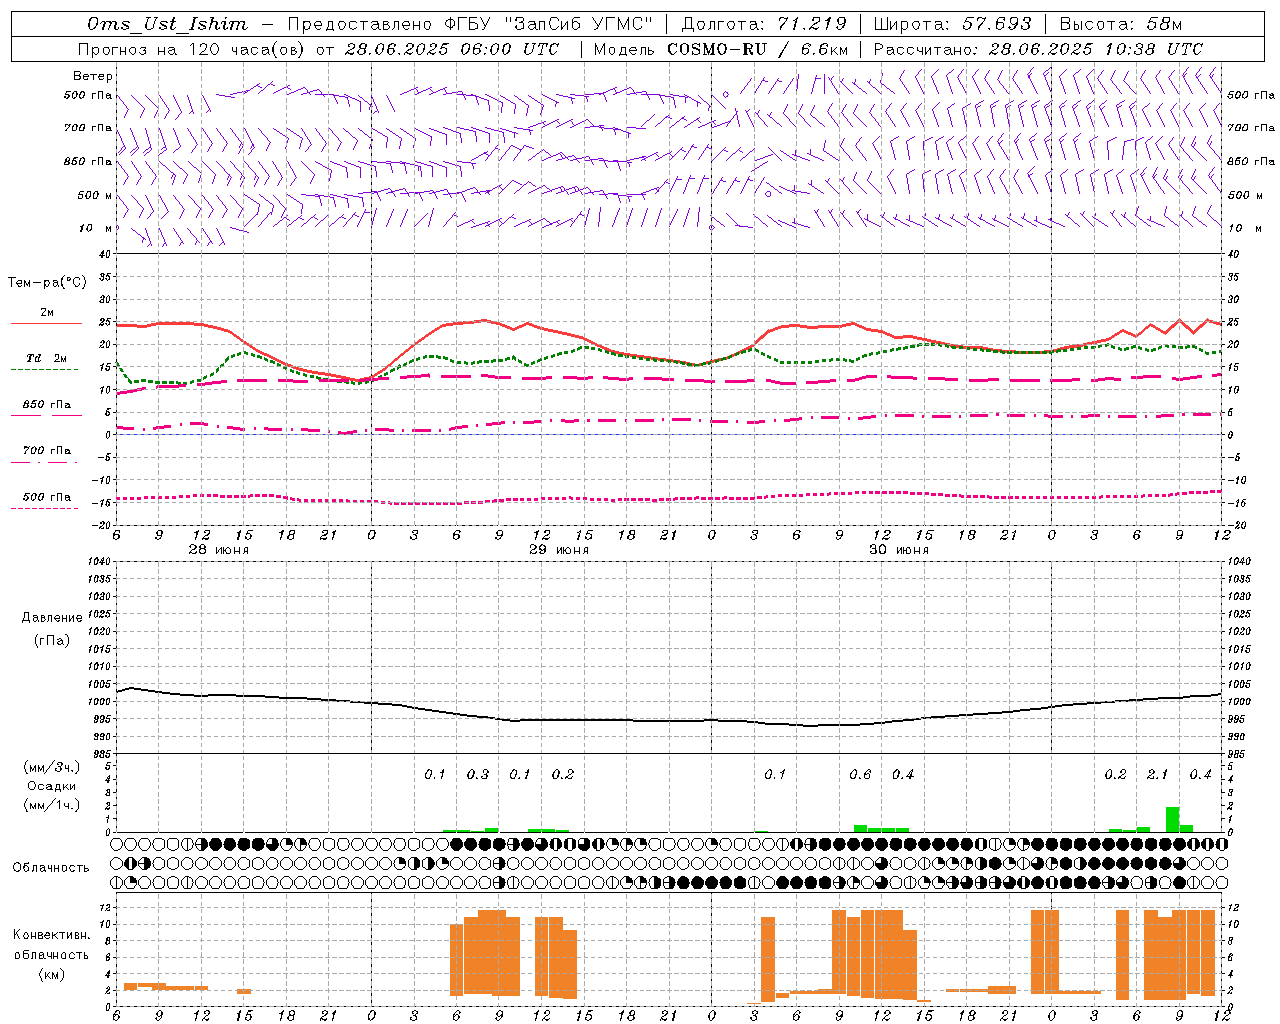Image resolution: width=1280 pixels, height=1024 pixels.
Task: Click the (мм/1ч.) precipitation unit label
Action: (x=52, y=805)
